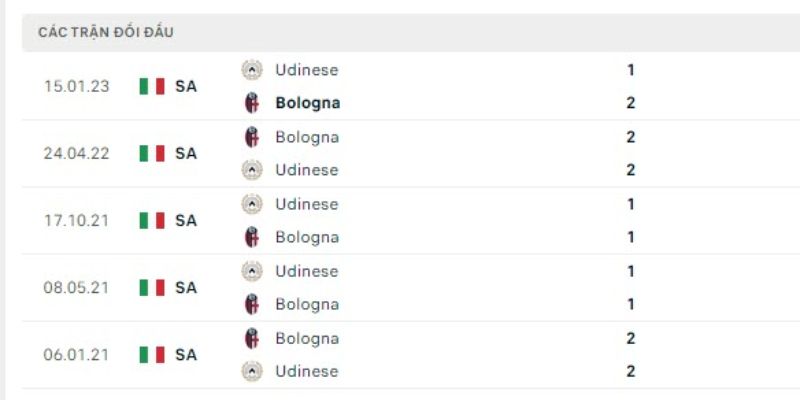This screenshot has width=800, height=400.
Task: Click Bologna crest in 06.01.21 match
Action: 252,338
